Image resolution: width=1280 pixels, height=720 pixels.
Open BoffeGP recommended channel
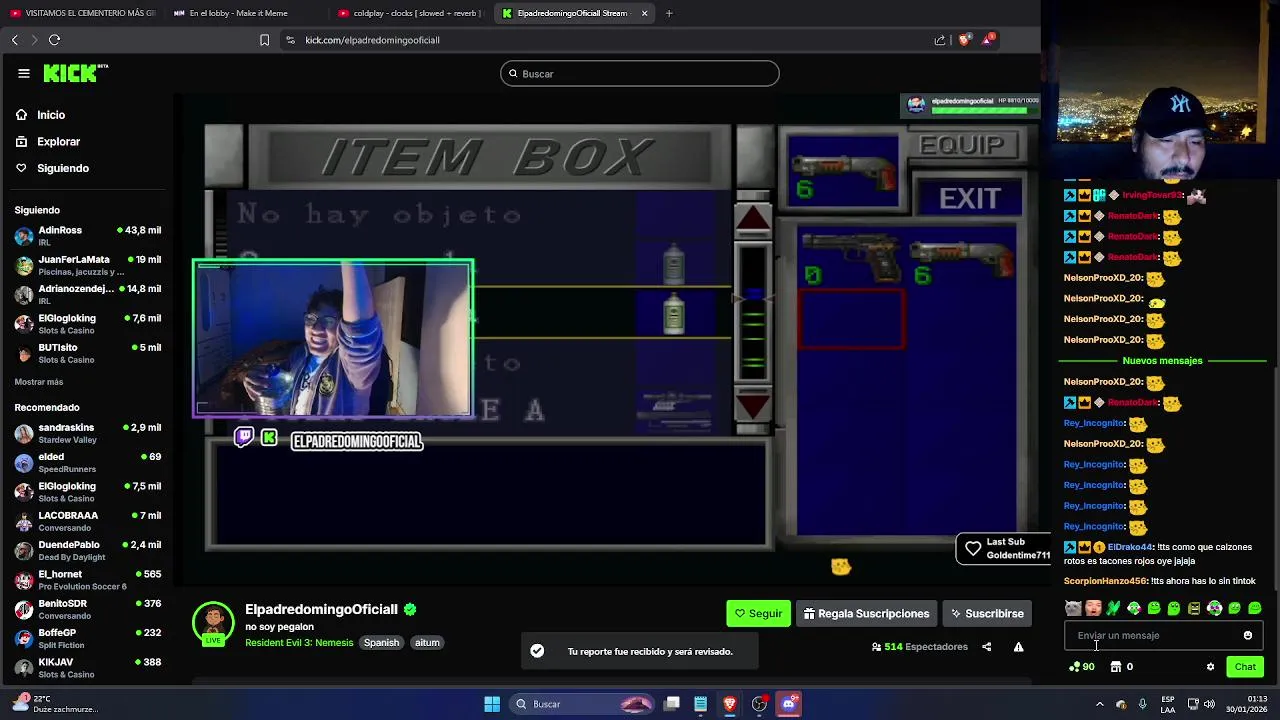(x=88, y=638)
